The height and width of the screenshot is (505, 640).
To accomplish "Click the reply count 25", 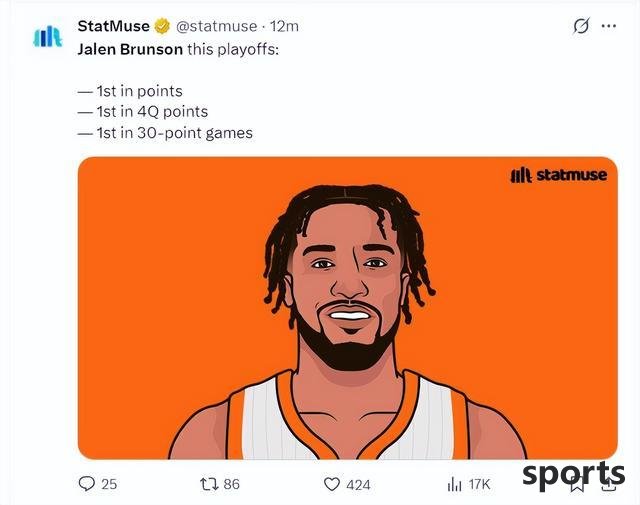I will coord(109,484).
